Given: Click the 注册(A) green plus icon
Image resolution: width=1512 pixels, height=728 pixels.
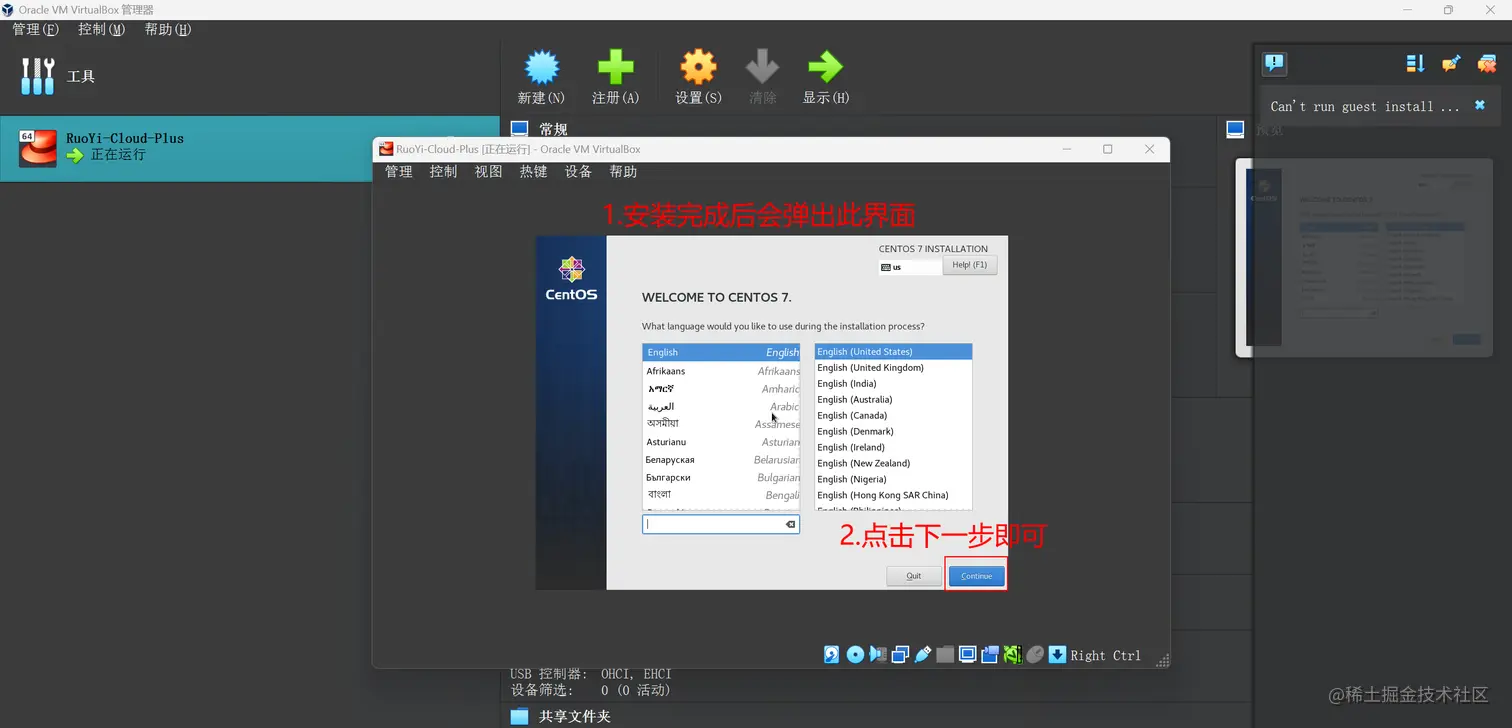Looking at the screenshot, I should pos(615,68).
